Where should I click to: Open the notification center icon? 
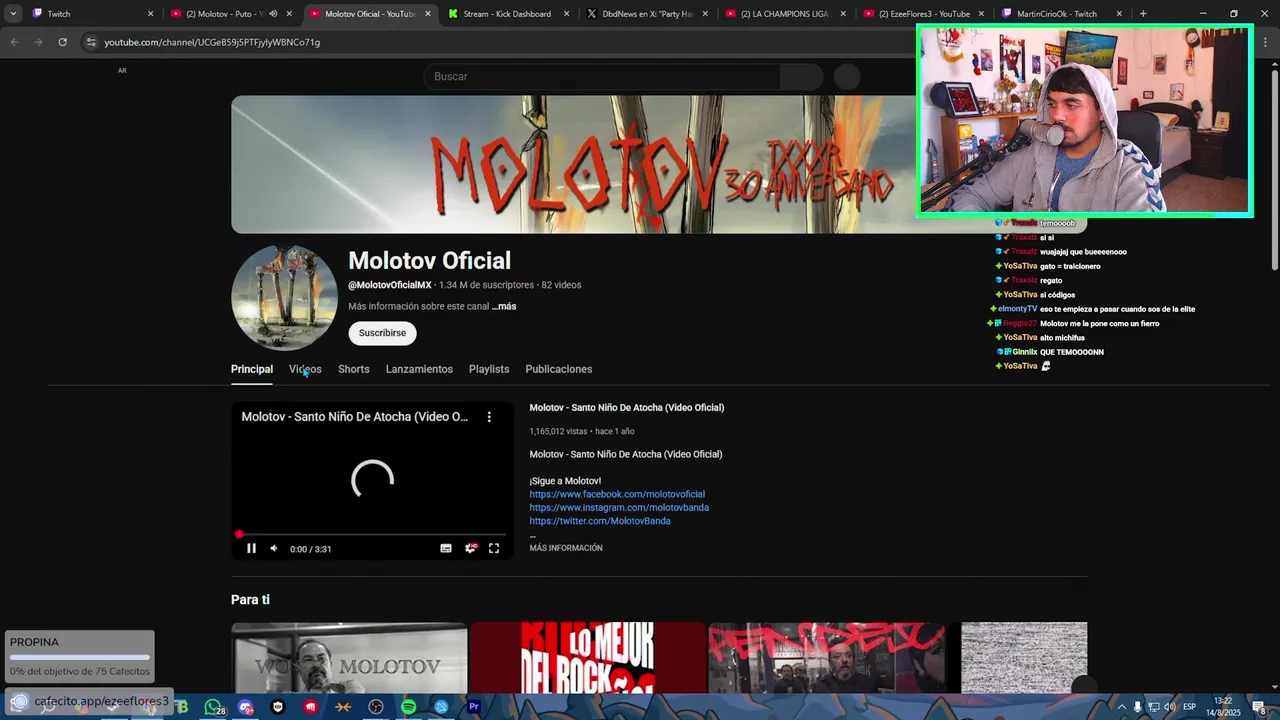point(1260,707)
